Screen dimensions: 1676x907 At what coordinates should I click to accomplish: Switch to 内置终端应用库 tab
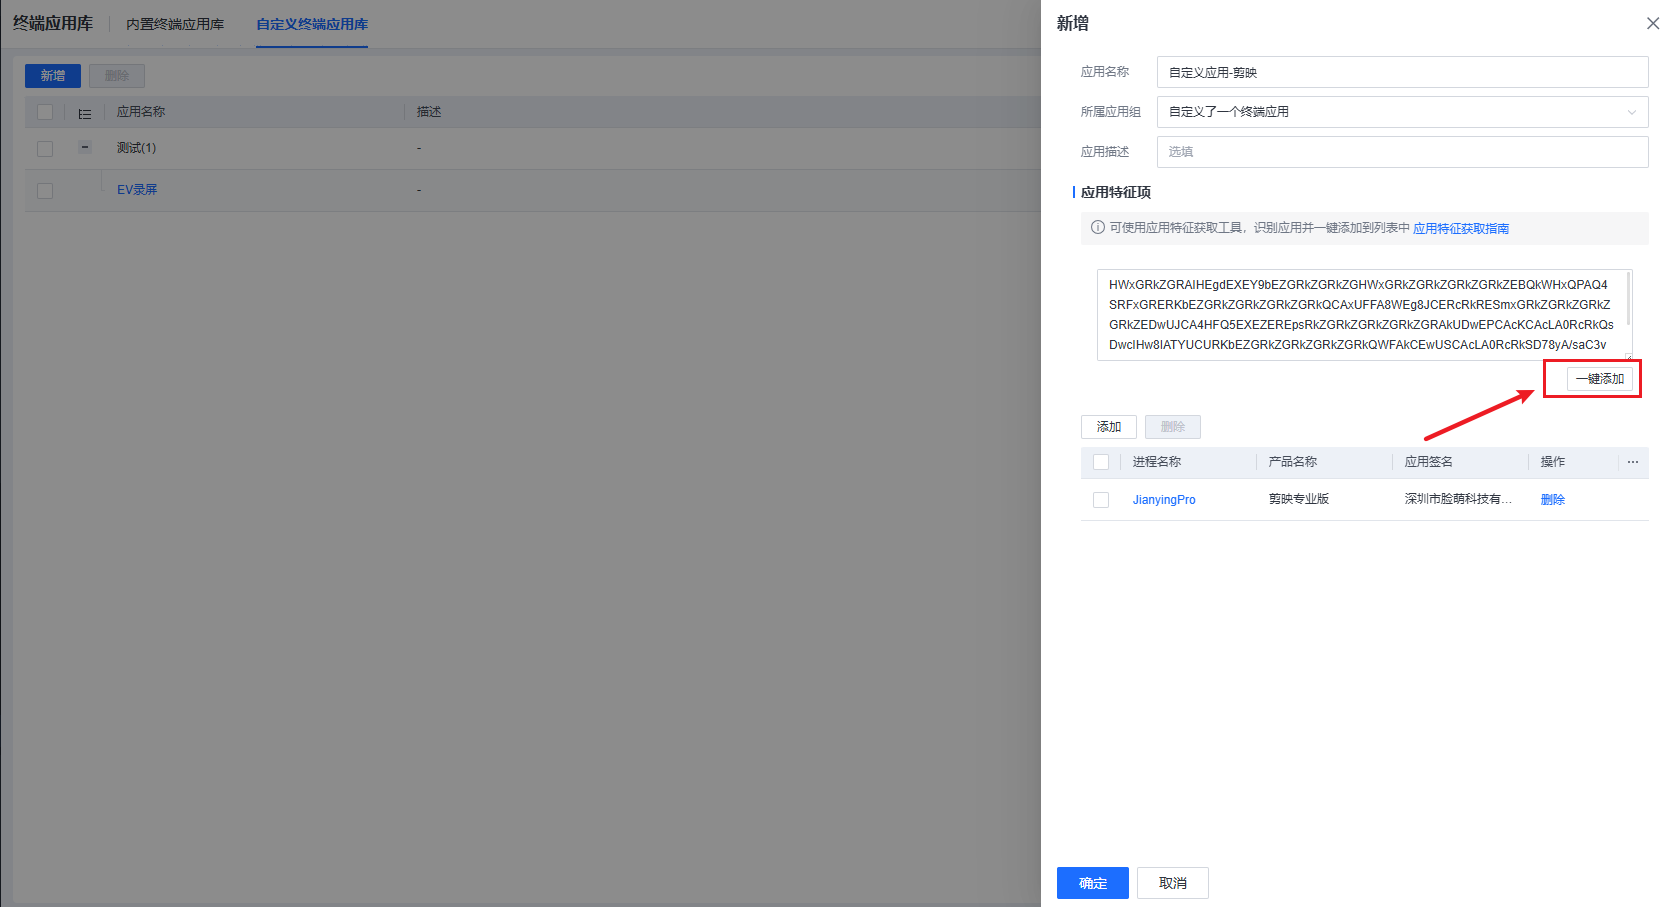(x=175, y=24)
